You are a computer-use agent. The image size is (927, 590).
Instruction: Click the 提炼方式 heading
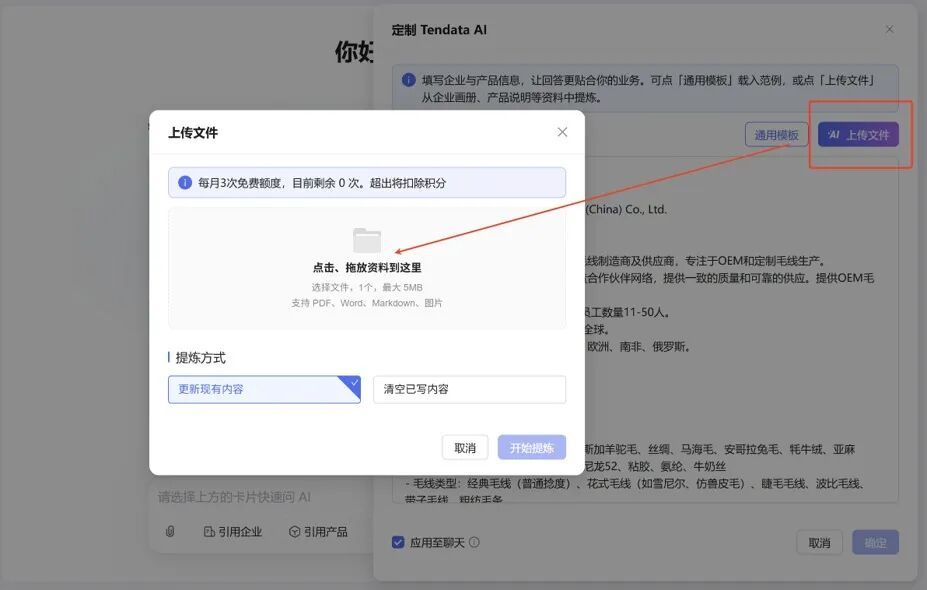pos(200,358)
